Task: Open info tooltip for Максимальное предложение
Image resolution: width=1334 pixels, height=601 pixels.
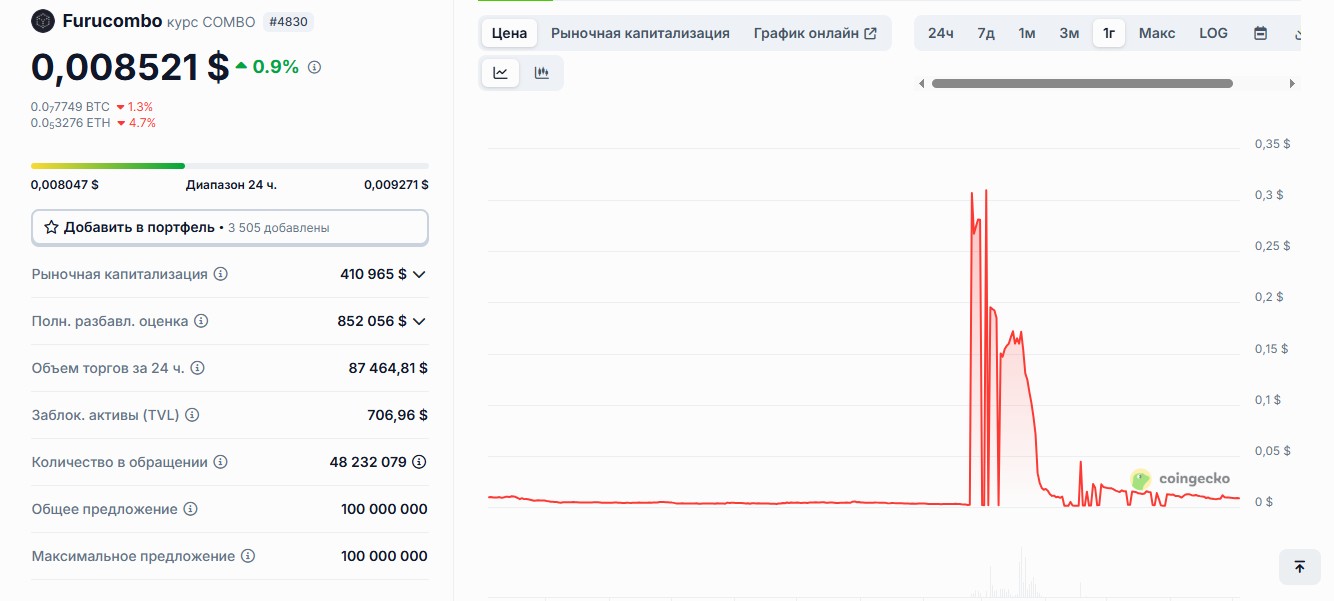Action: coord(248,556)
